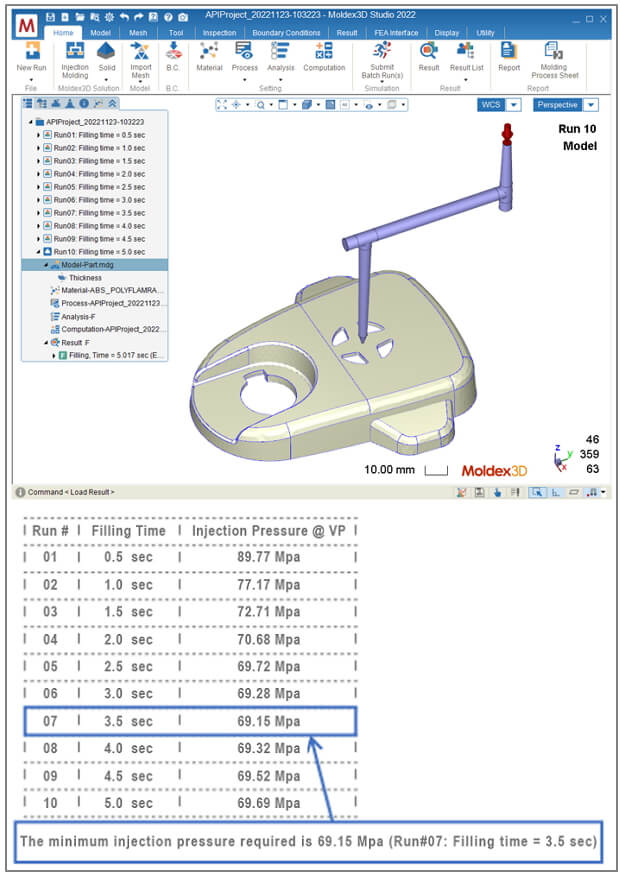The width and height of the screenshot is (621, 877).
Task: Open the Boundary Conditions ribbon tab
Action: pyautogui.click(x=286, y=33)
